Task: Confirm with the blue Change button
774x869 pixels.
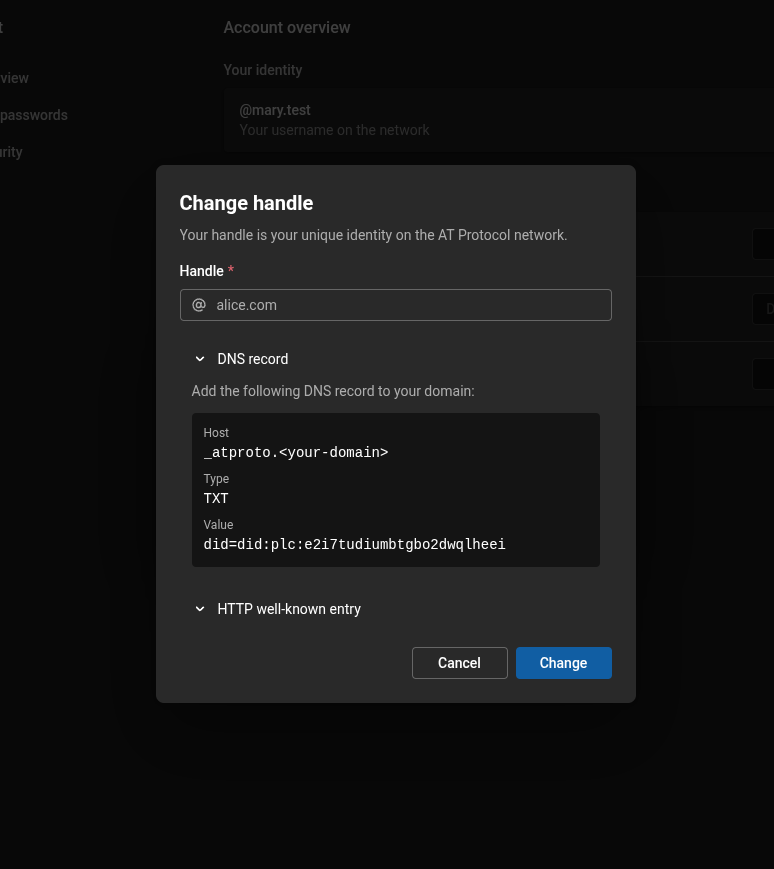Action: click(563, 663)
